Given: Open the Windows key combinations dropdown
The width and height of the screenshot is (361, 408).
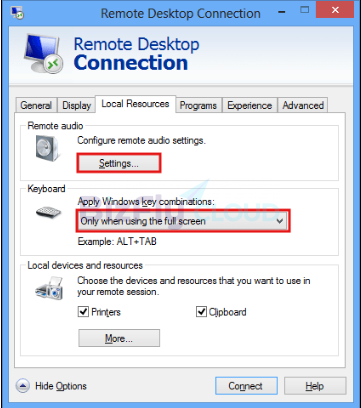Looking at the screenshot, I should pos(183,221).
